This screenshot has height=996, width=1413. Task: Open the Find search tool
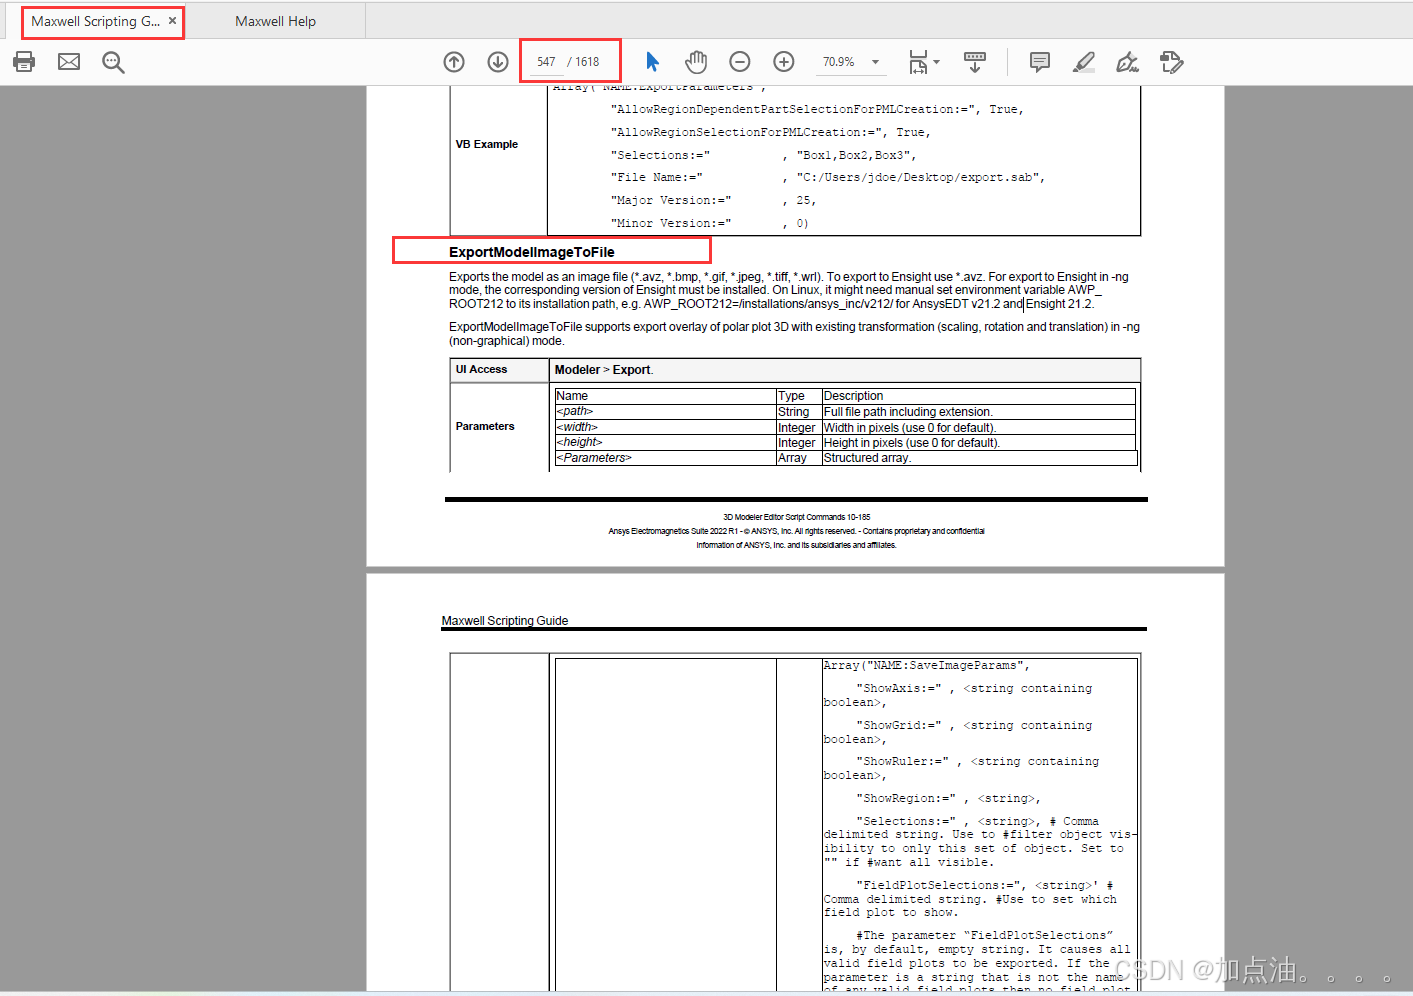(113, 62)
